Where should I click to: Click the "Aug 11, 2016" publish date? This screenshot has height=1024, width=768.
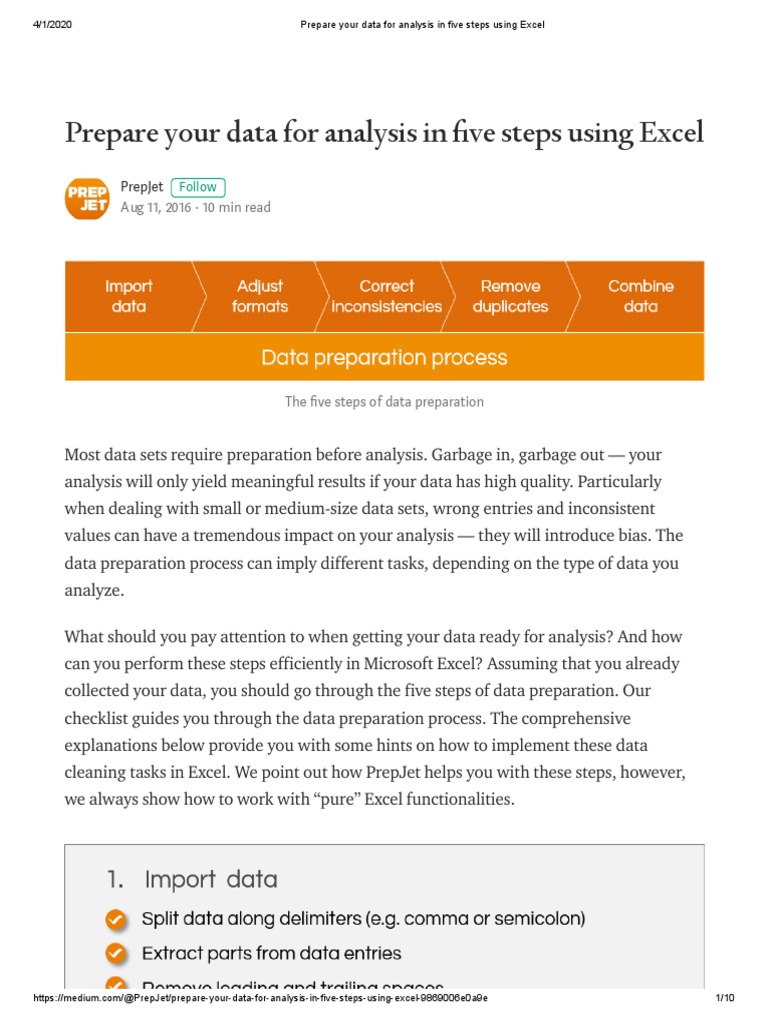(x=156, y=208)
